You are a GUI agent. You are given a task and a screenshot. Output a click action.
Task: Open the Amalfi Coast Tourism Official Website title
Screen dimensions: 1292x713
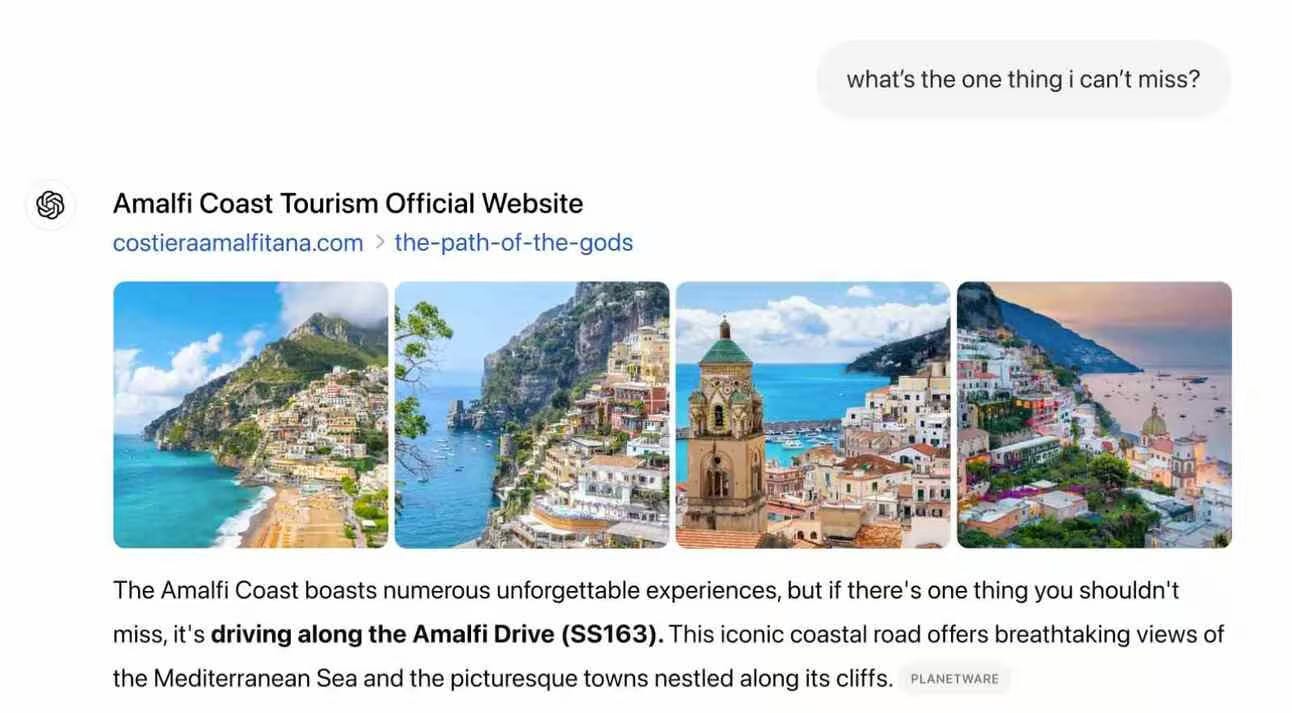point(348,204)
